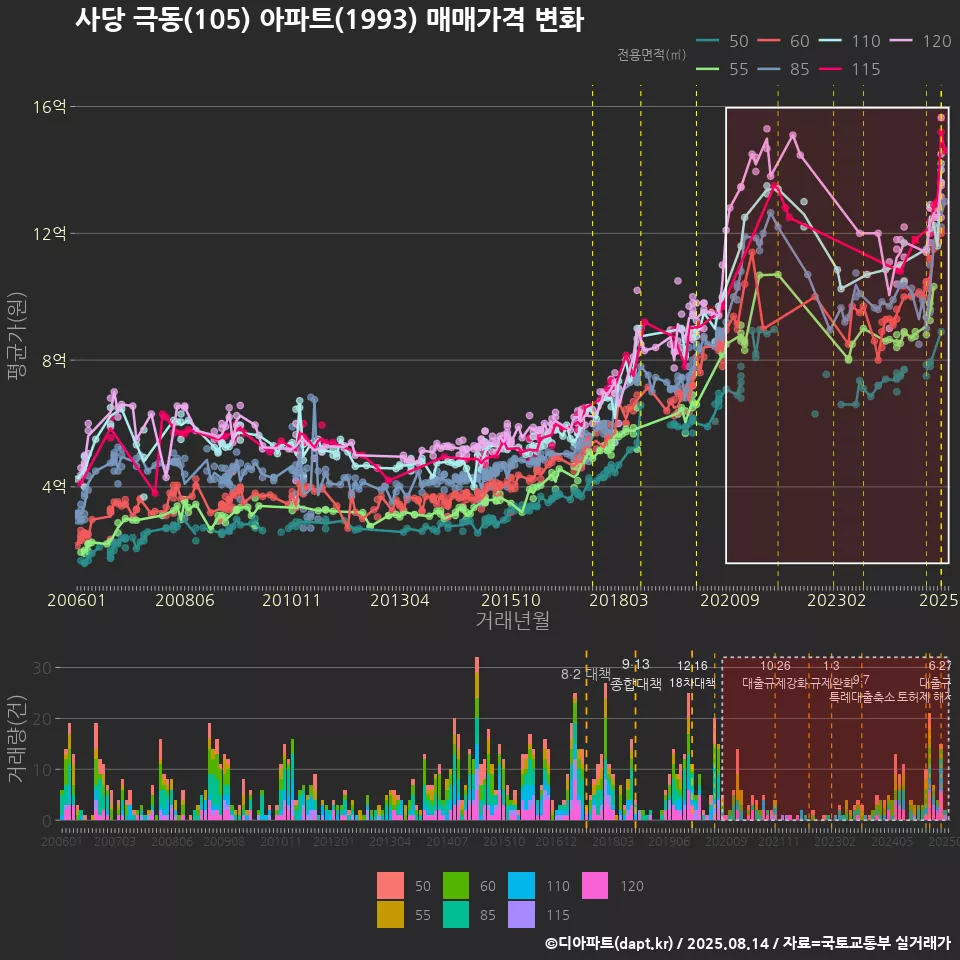
Task: Click the pink 120 volume legend swatch
Action: click(x=594, y=886)
